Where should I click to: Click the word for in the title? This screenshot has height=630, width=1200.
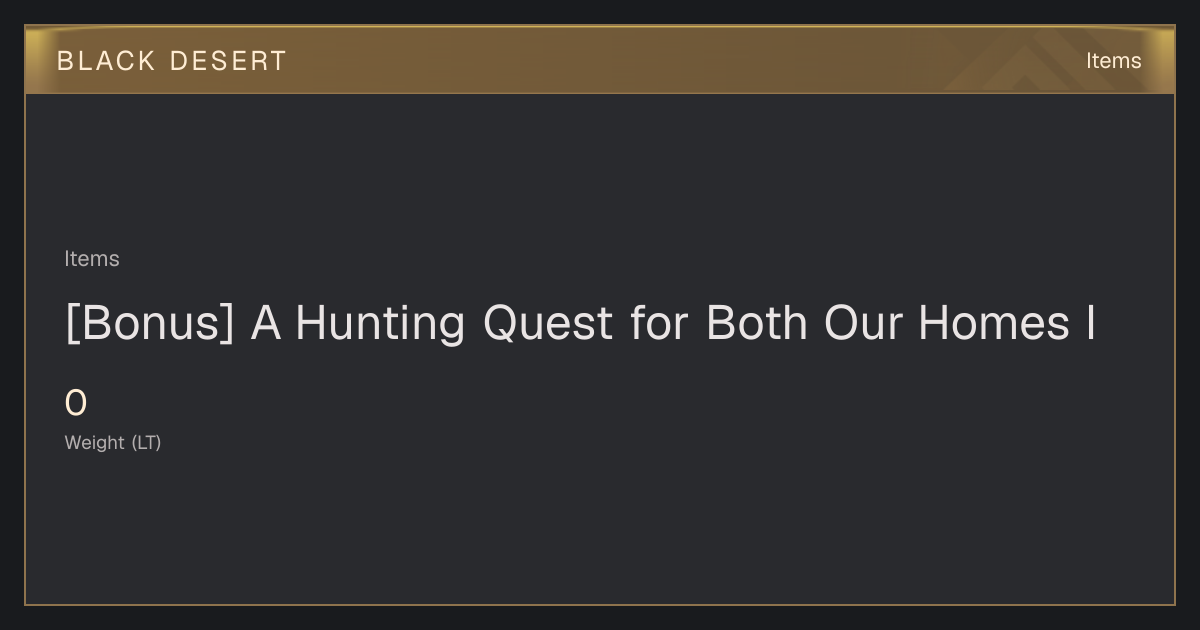point(659,324)
